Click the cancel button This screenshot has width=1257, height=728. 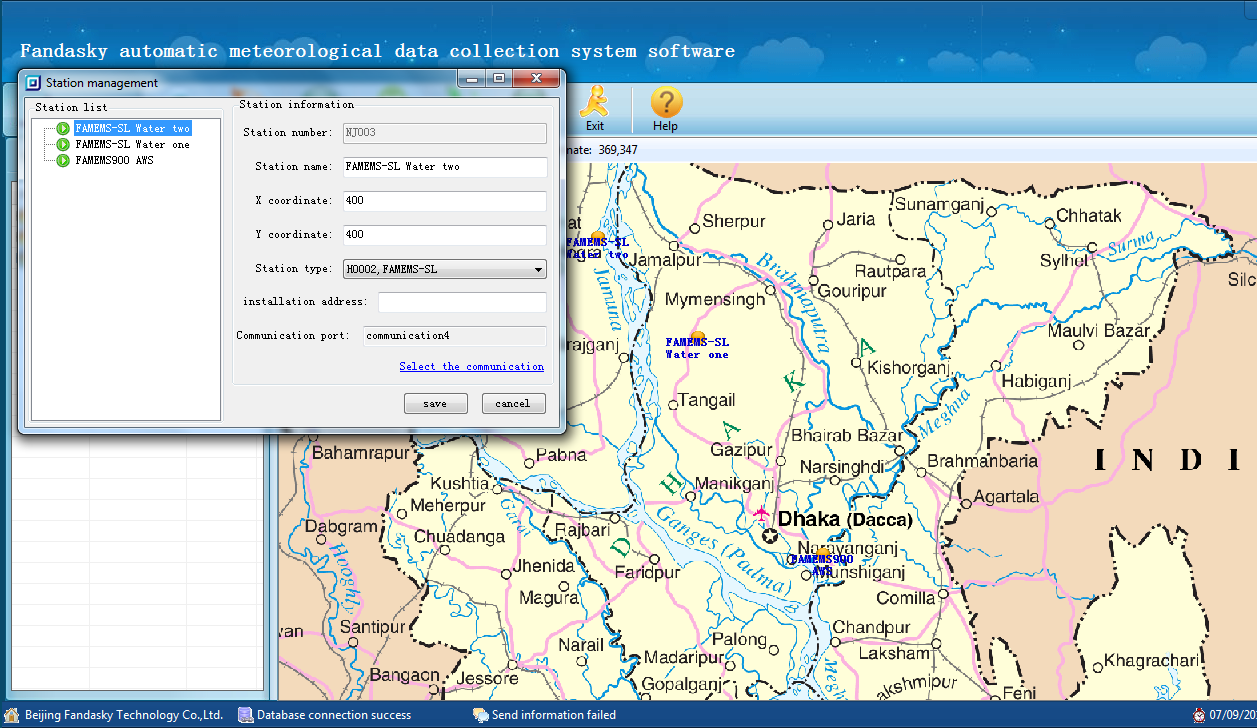click(x=513, y=403)
